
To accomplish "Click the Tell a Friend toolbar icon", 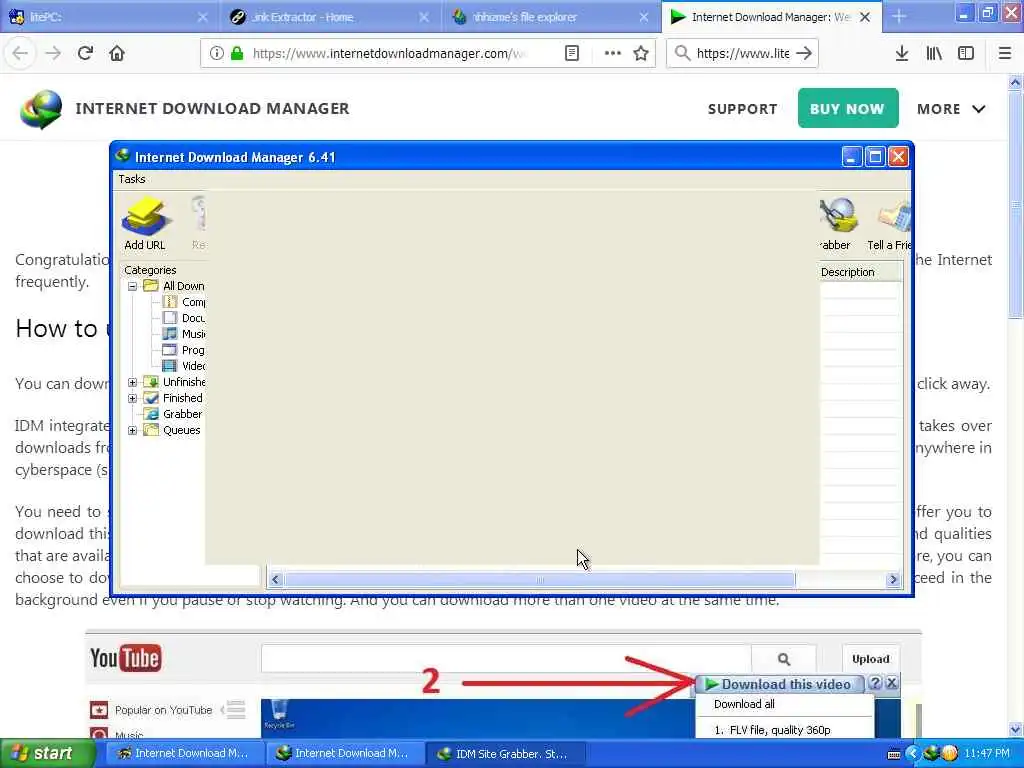I will (889, 223).
